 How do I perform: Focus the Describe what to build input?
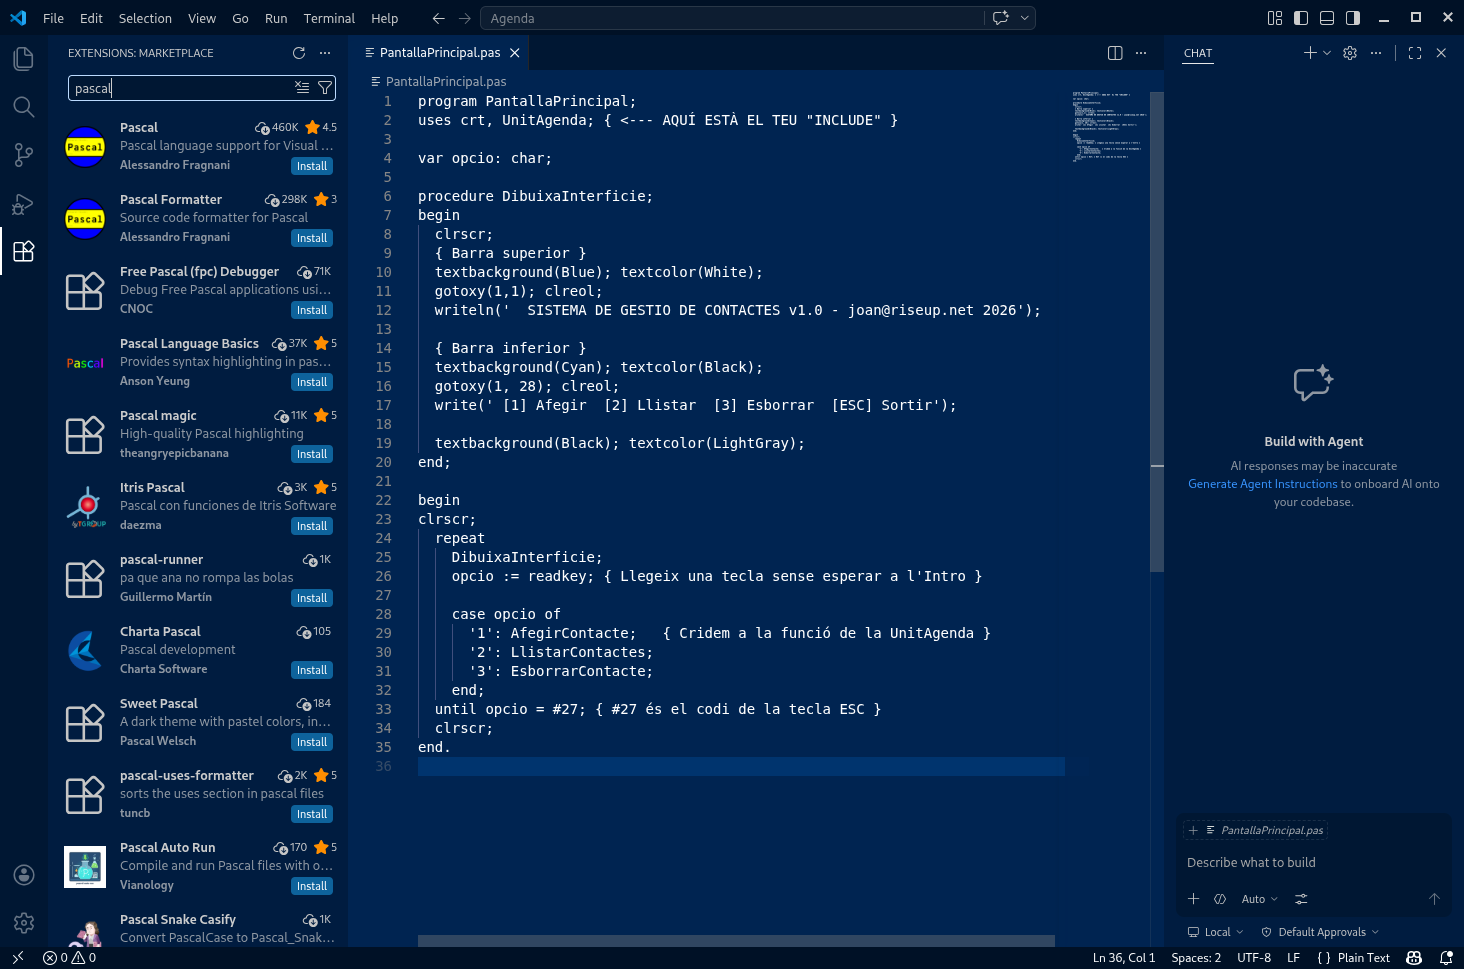point(1314,862)
